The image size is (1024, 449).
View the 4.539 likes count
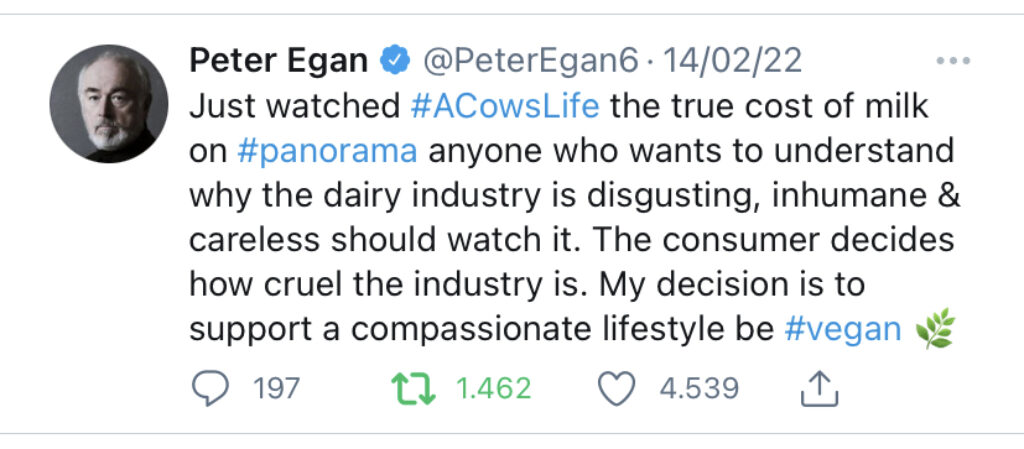(x=699, y=390)
